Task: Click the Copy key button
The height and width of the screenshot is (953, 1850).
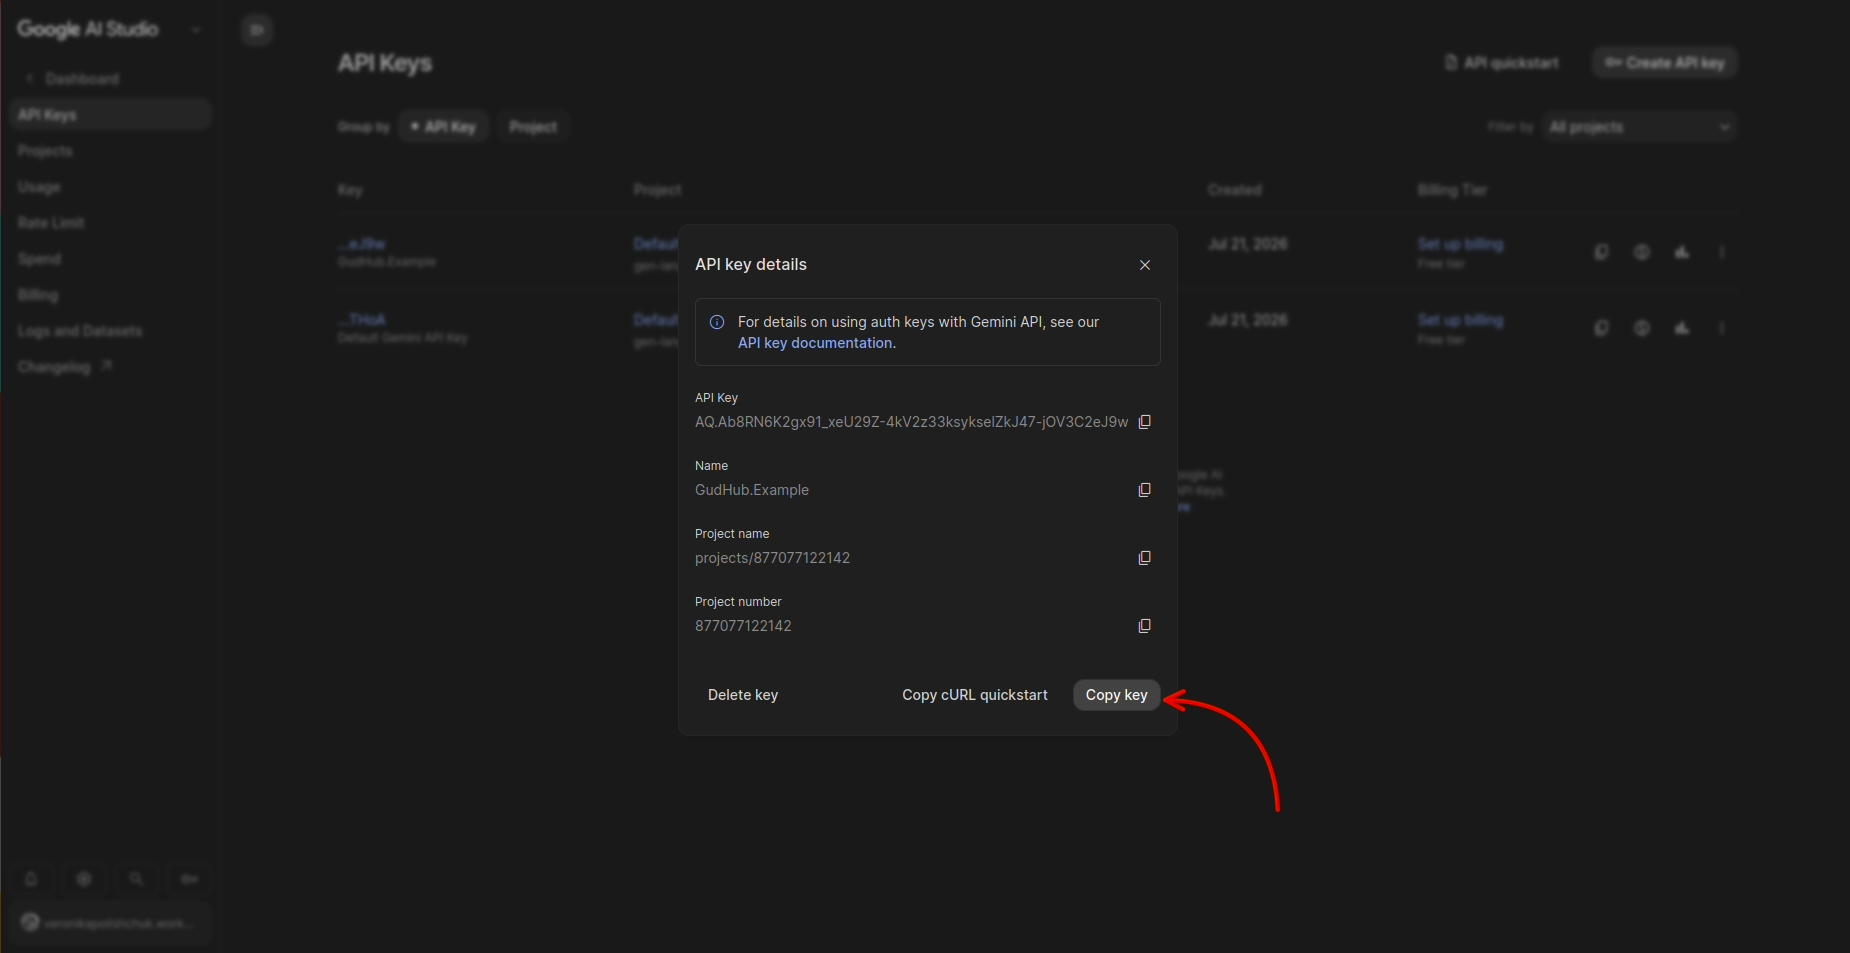Action: click(x=1117, y=695)
